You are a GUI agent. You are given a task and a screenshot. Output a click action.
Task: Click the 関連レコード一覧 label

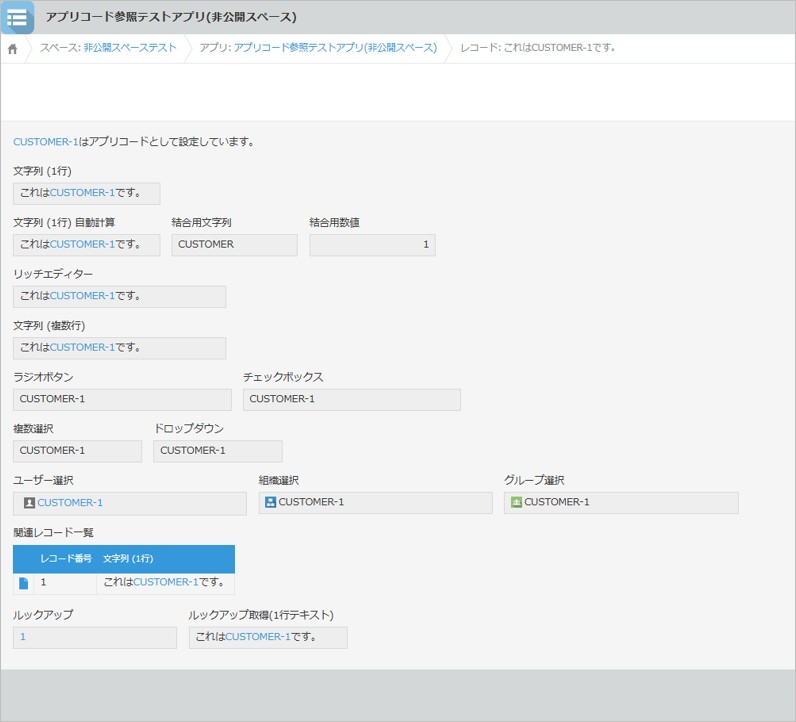(x=53, y=533)
